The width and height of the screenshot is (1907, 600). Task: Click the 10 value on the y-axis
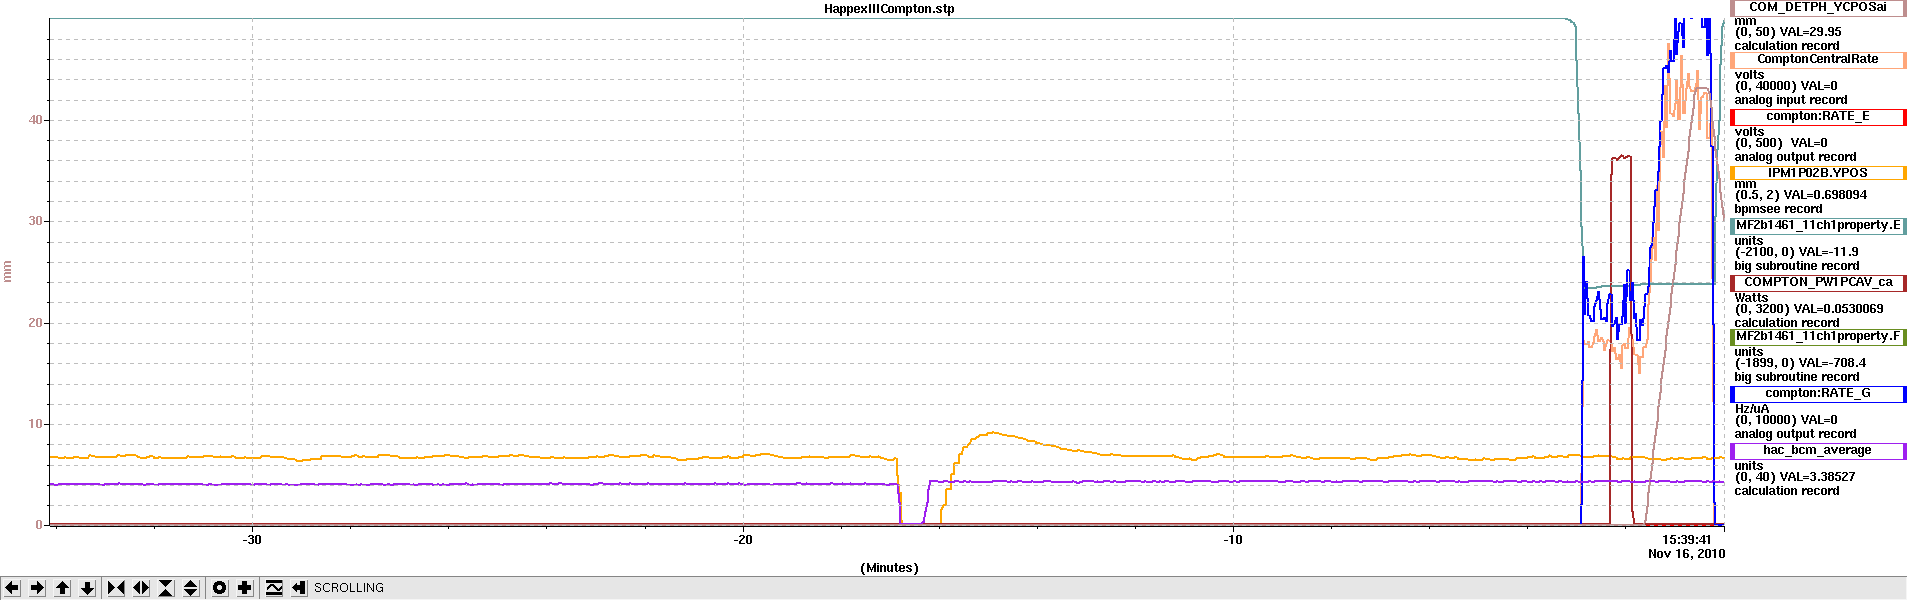tap(36, 424)
